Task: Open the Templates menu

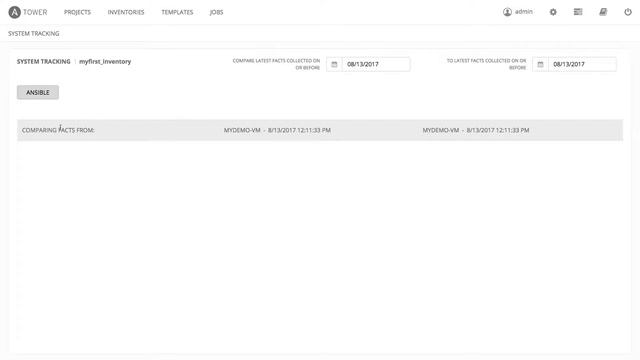Action: pyautogui.click(x=177, y=12)
